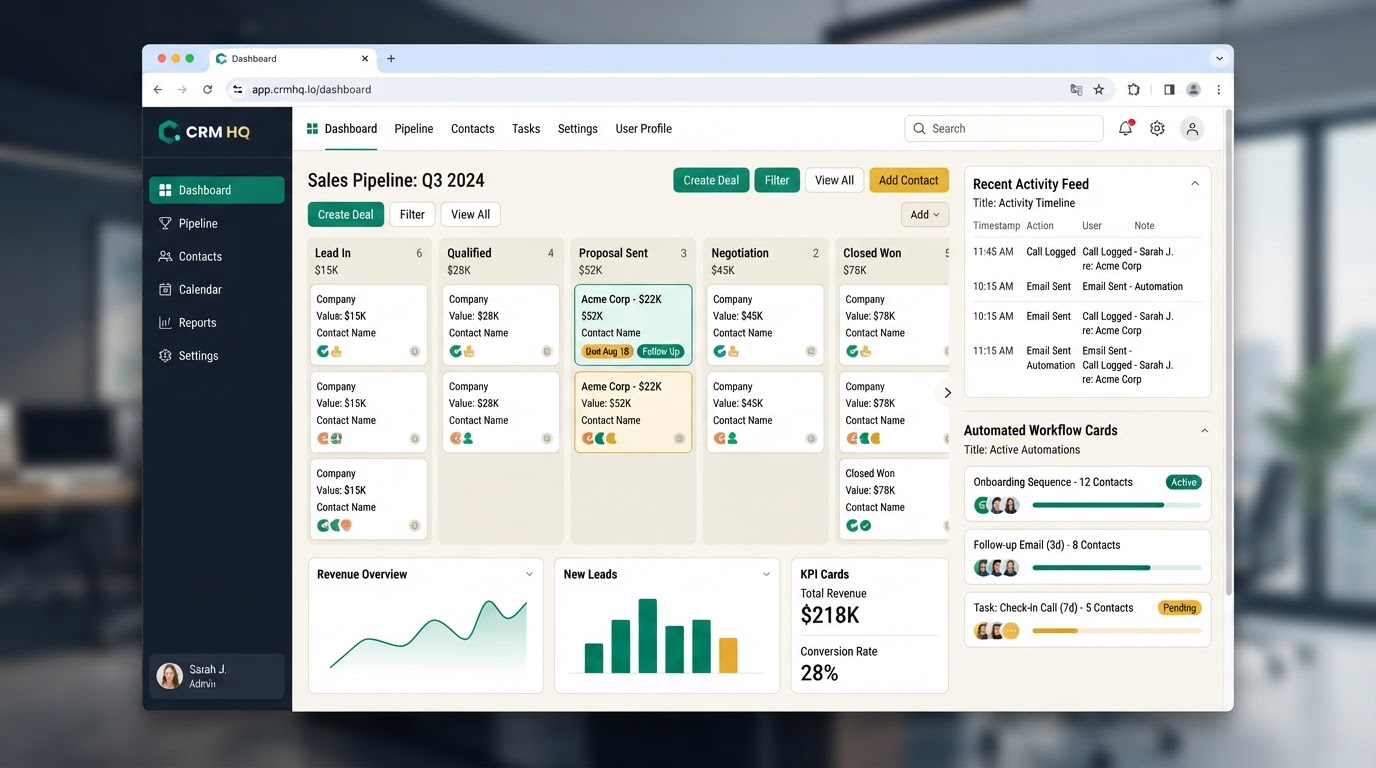Click the Task Check-in Call progress bar
The image size is (1376, 768).
click(1116, 630)
